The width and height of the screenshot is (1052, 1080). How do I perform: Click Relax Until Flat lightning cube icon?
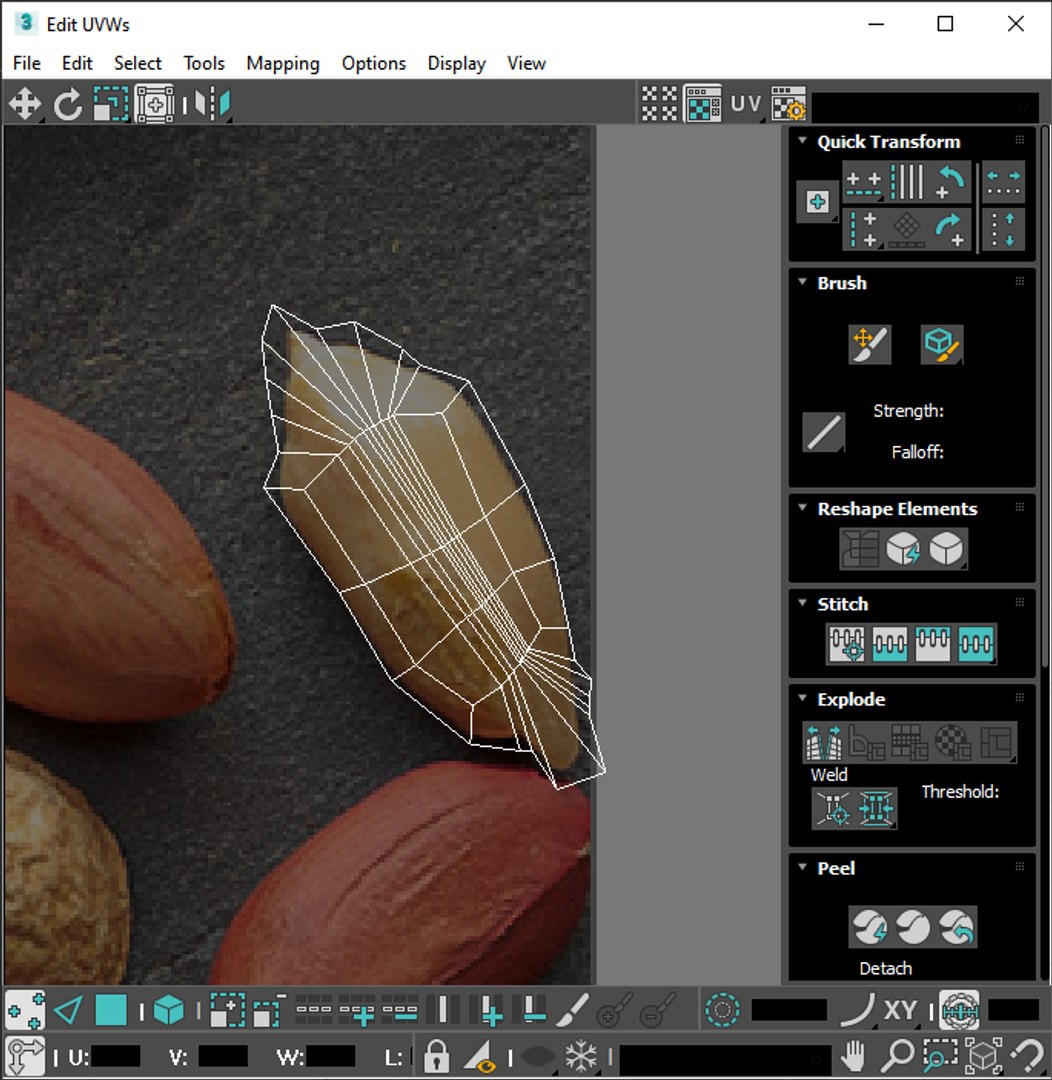[903, 549]
